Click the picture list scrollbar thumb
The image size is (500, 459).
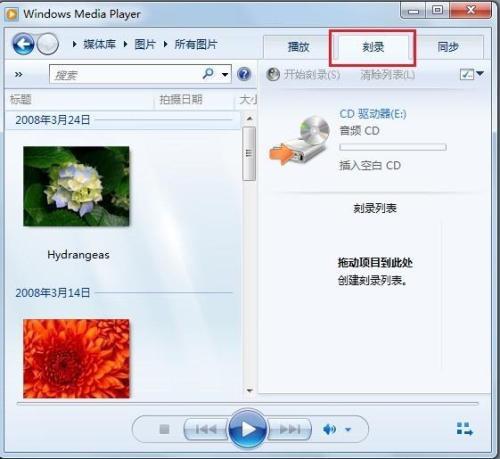point(249,153)
